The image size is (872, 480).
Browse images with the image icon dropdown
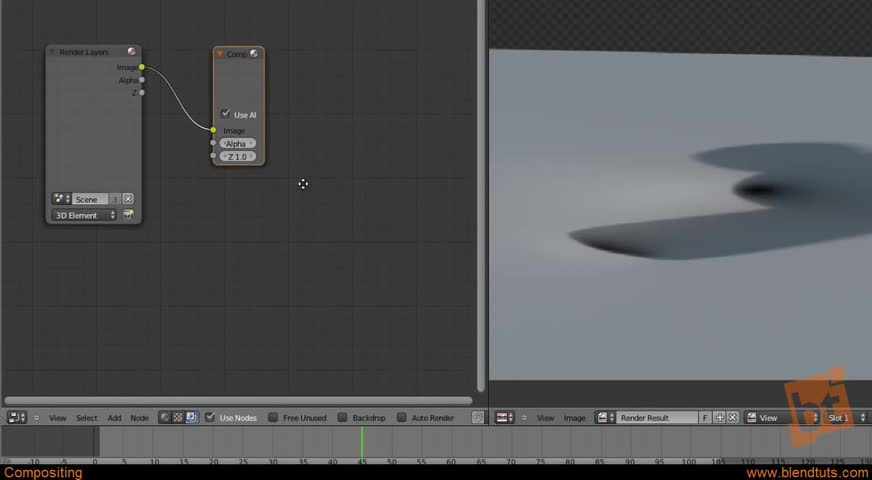(605, 417)
